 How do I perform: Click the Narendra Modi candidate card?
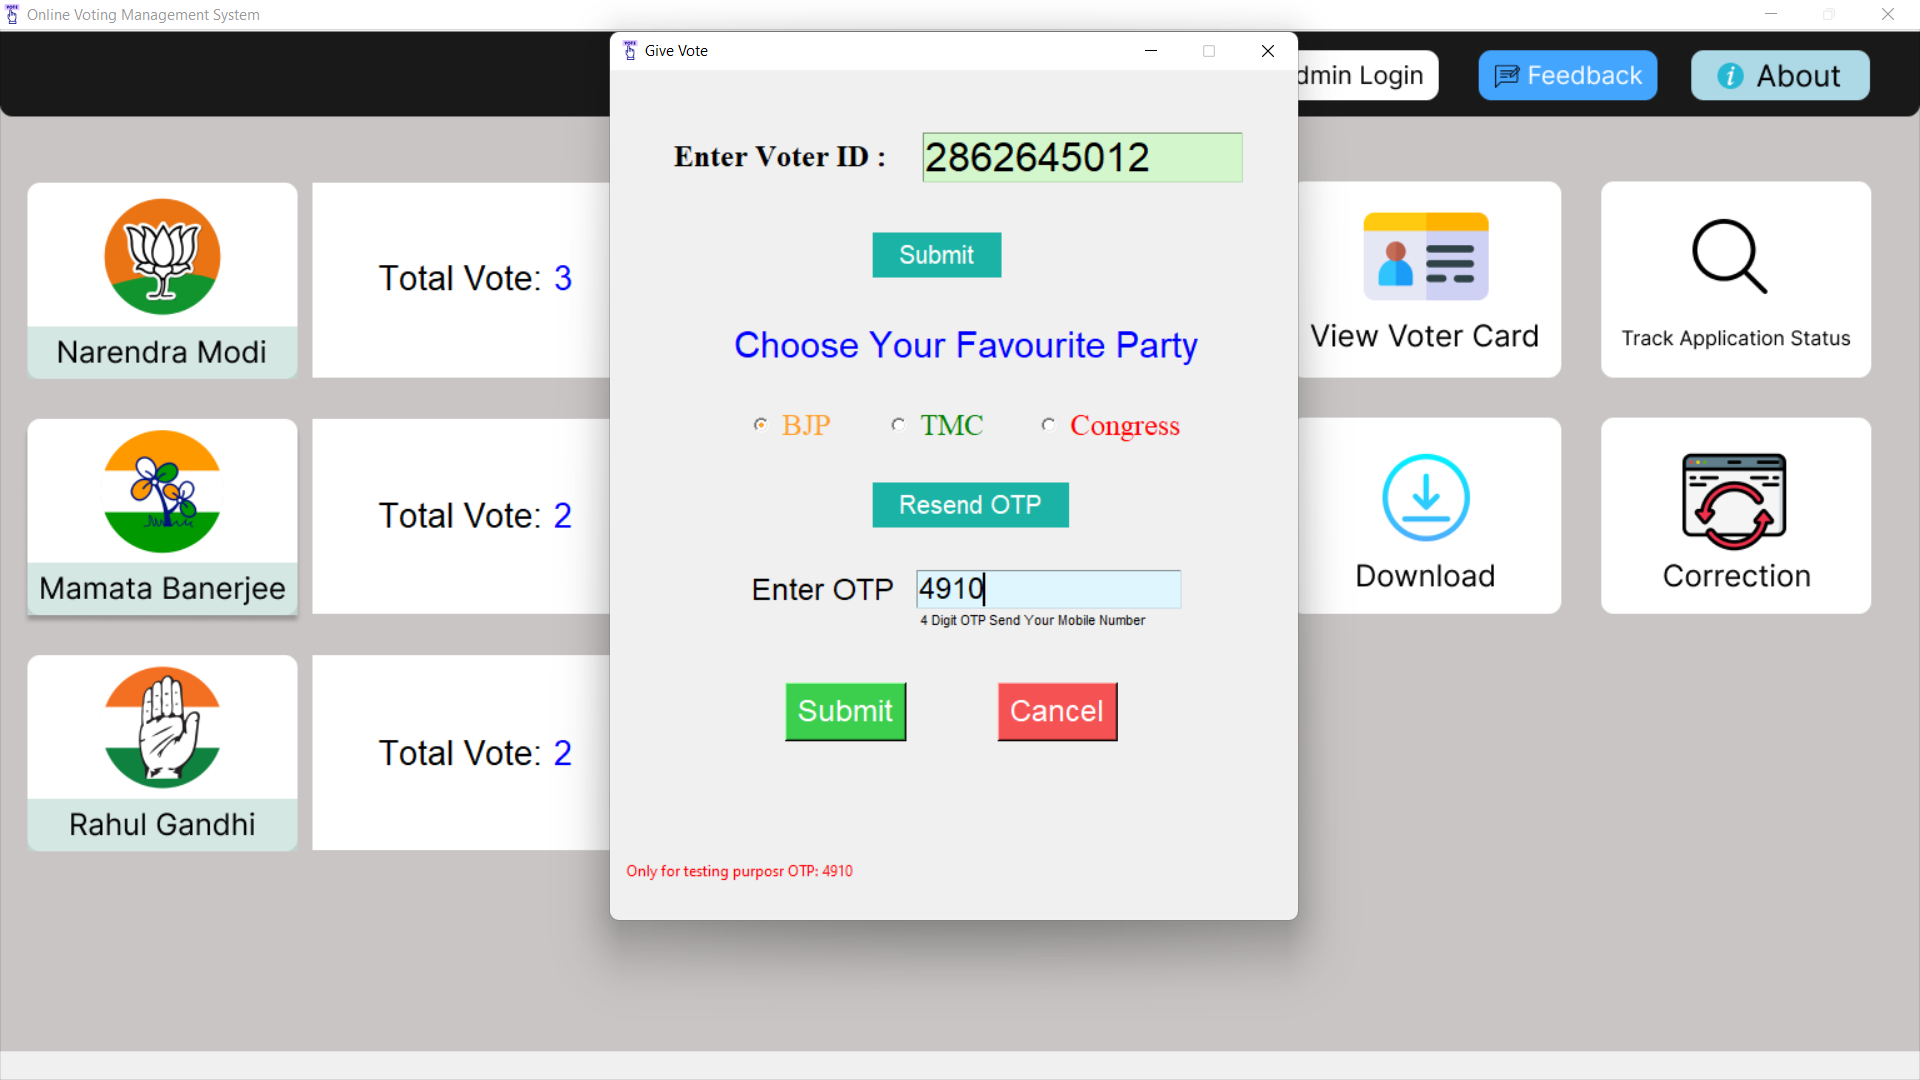pos(162,280)
